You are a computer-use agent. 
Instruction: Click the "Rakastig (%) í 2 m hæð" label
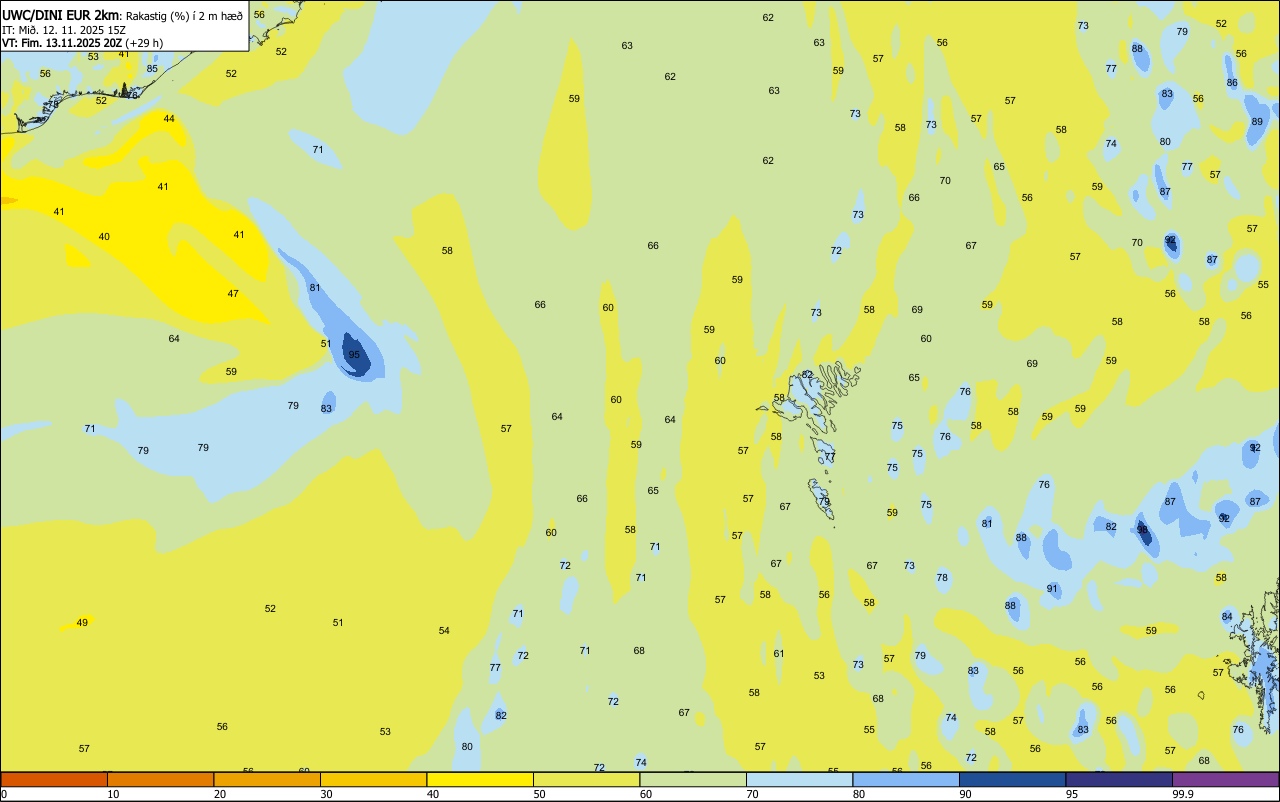[184, 16]
